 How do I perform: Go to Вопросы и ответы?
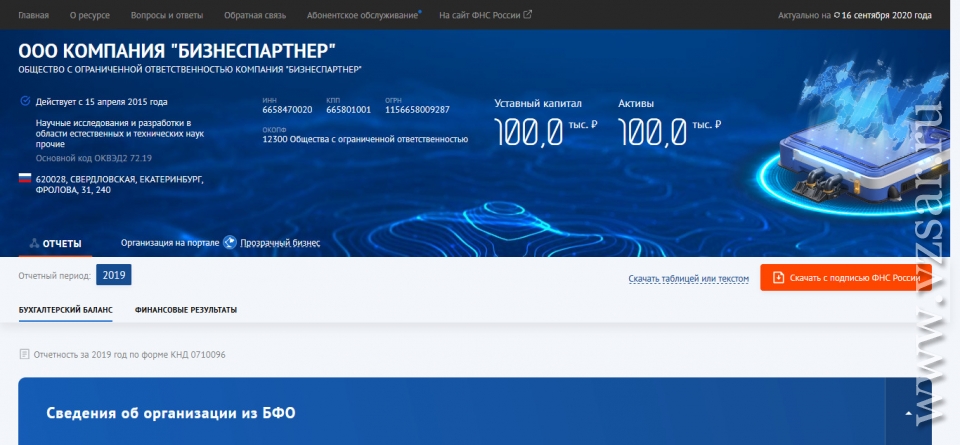pos(167,15)
